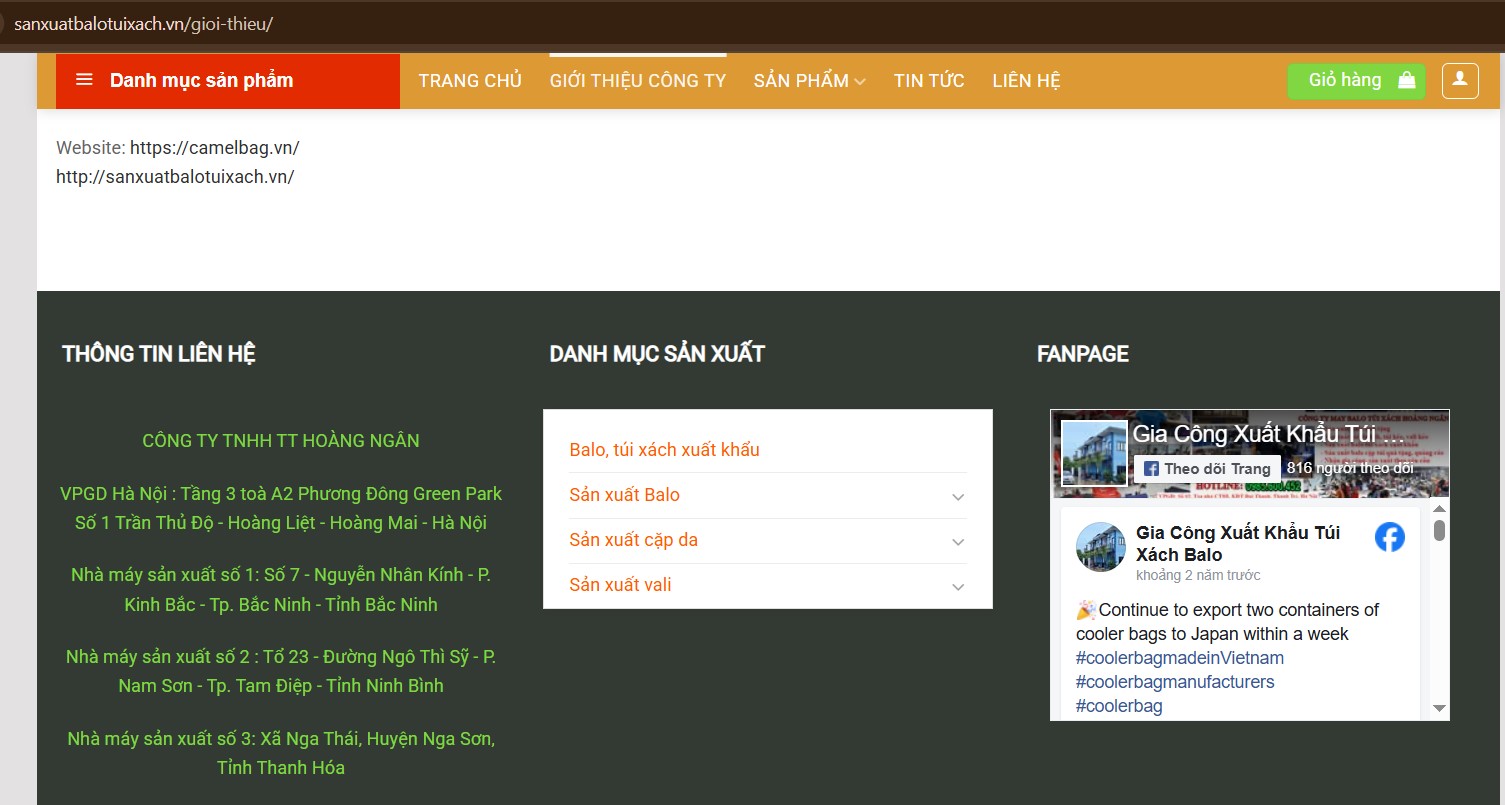Click the #coolerbagmanufacturers hashtag
1505x805 pixels.
(1175, 682)
